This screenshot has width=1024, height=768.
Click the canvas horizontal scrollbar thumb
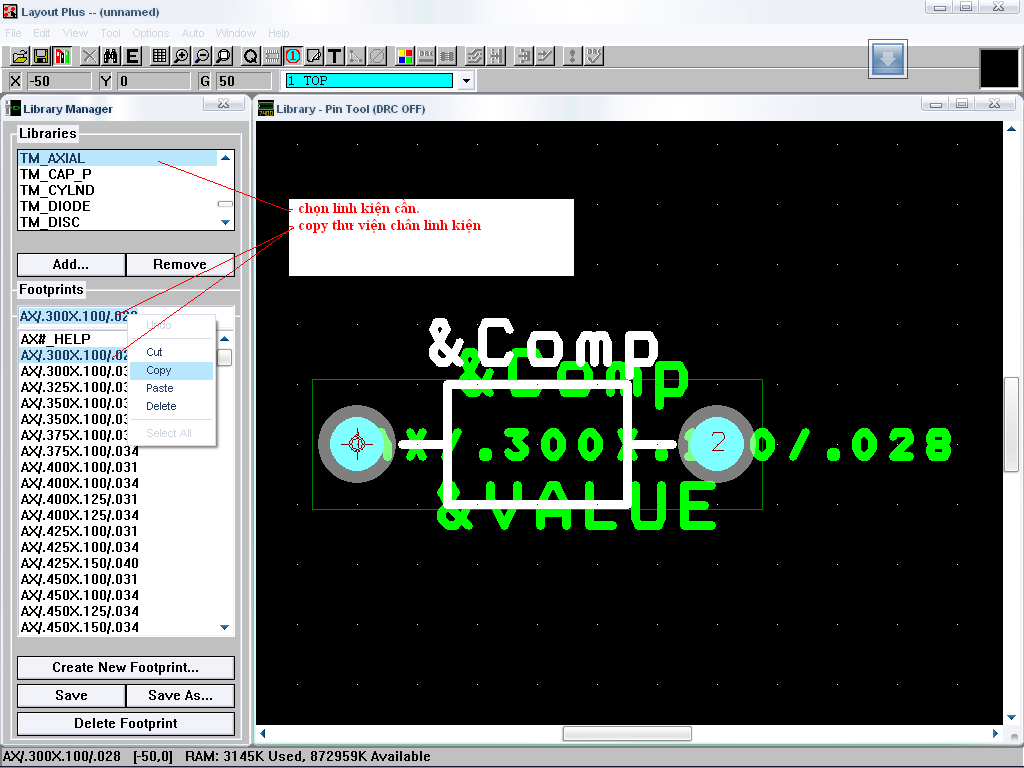[627, 734]
